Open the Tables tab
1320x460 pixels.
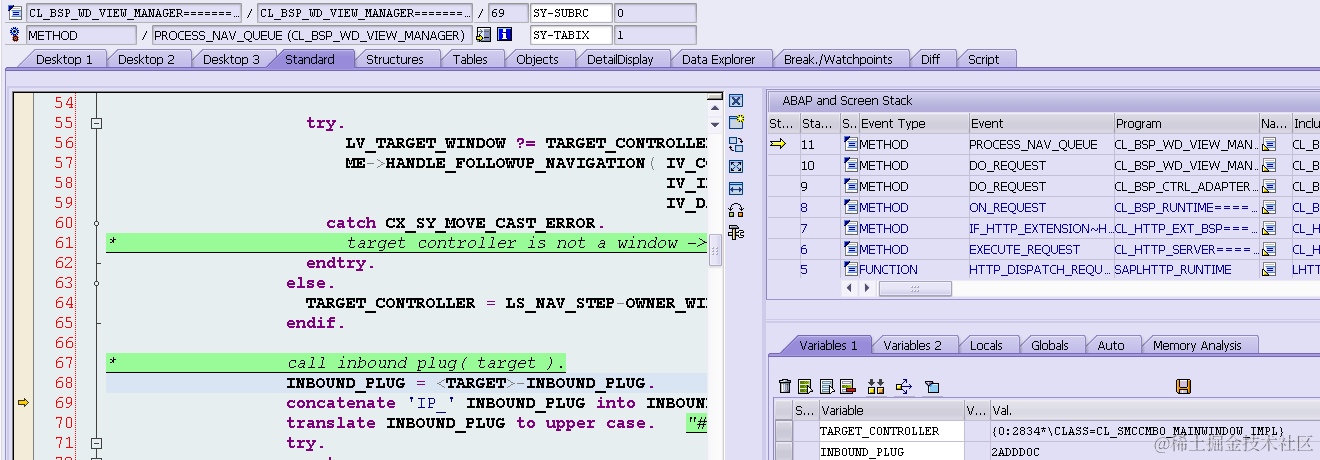coord(470,59)
